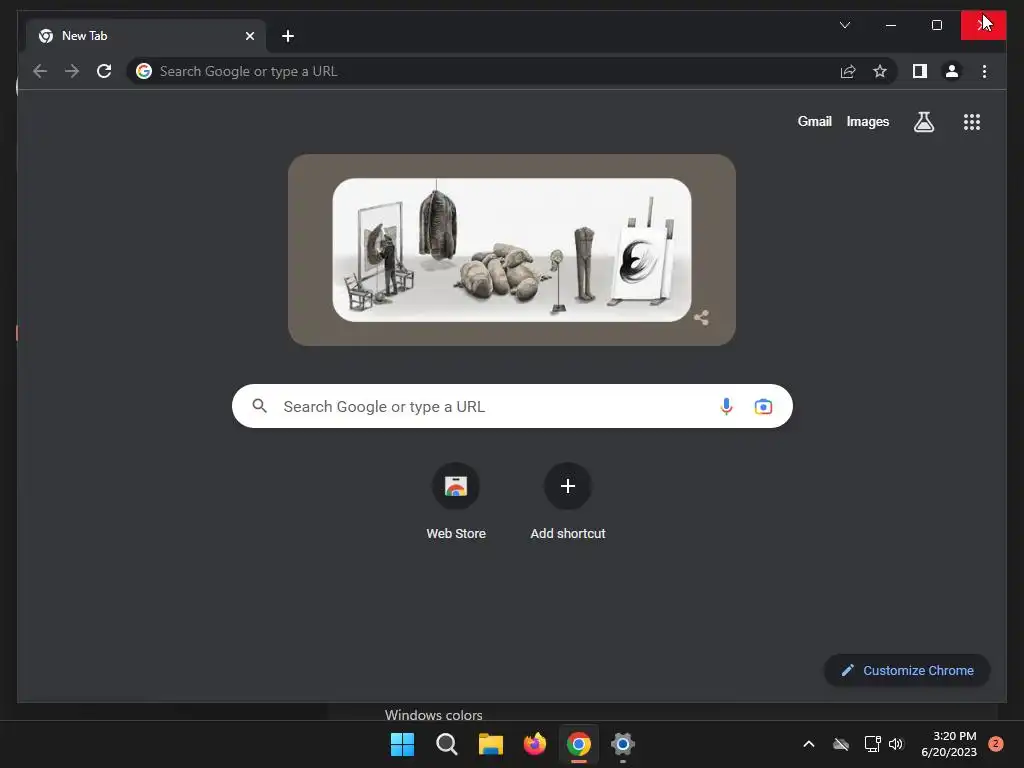
Task: Add a shortcut with plus tile
Action: click(568, 502)
